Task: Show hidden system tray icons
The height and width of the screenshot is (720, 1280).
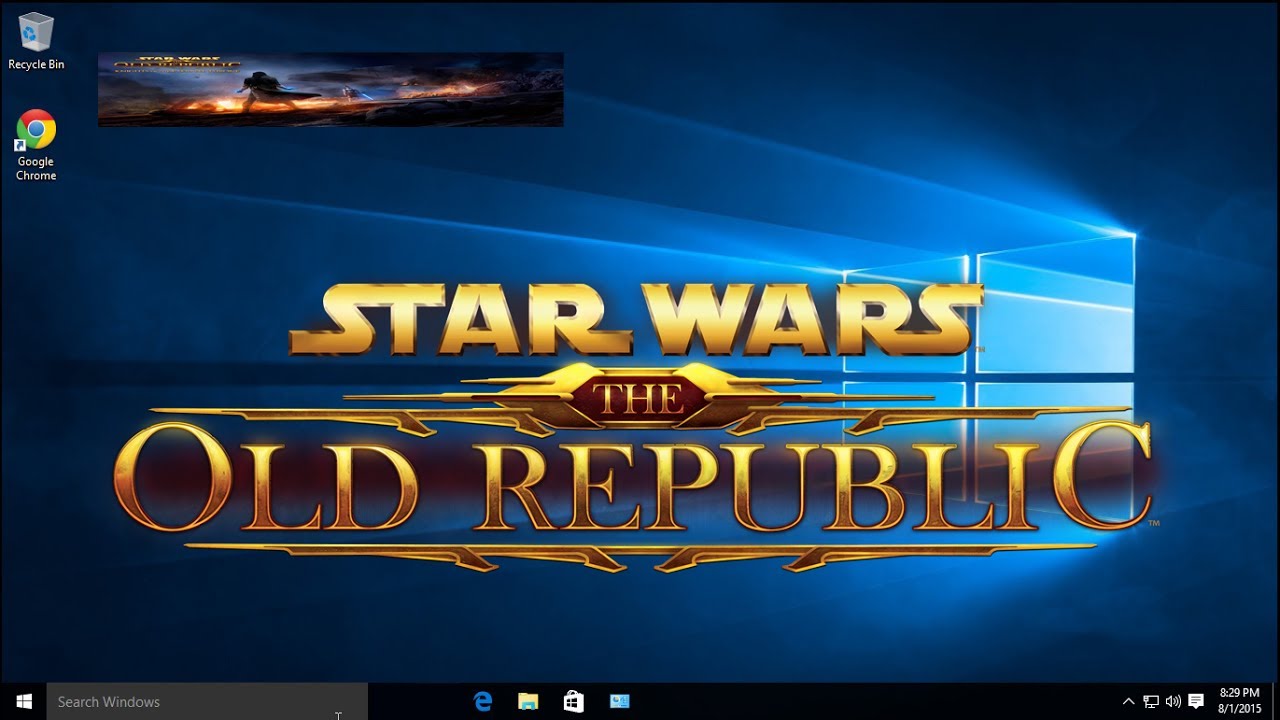Action: (1129, 701)
